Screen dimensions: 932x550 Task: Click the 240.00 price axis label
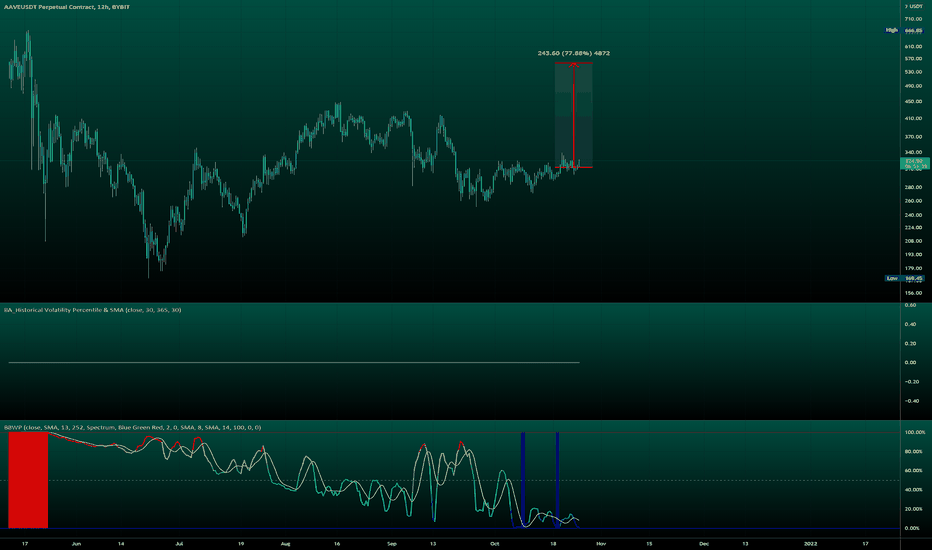click(914, 215)
